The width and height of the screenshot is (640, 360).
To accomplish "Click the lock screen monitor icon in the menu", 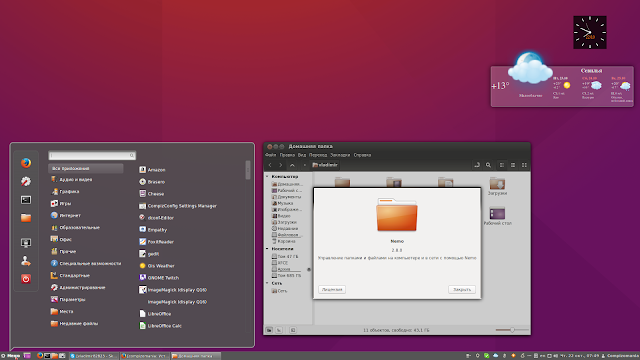I will click(x=26, y=243).
